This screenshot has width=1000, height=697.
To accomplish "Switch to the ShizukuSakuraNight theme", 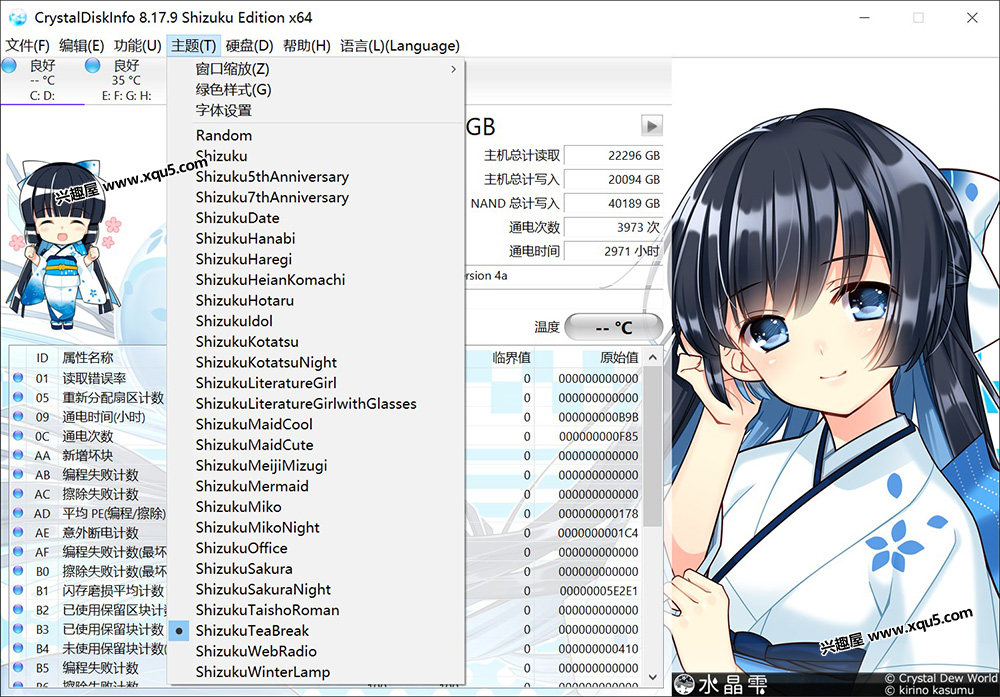I will pyautogui.click(x=316, y=589).
